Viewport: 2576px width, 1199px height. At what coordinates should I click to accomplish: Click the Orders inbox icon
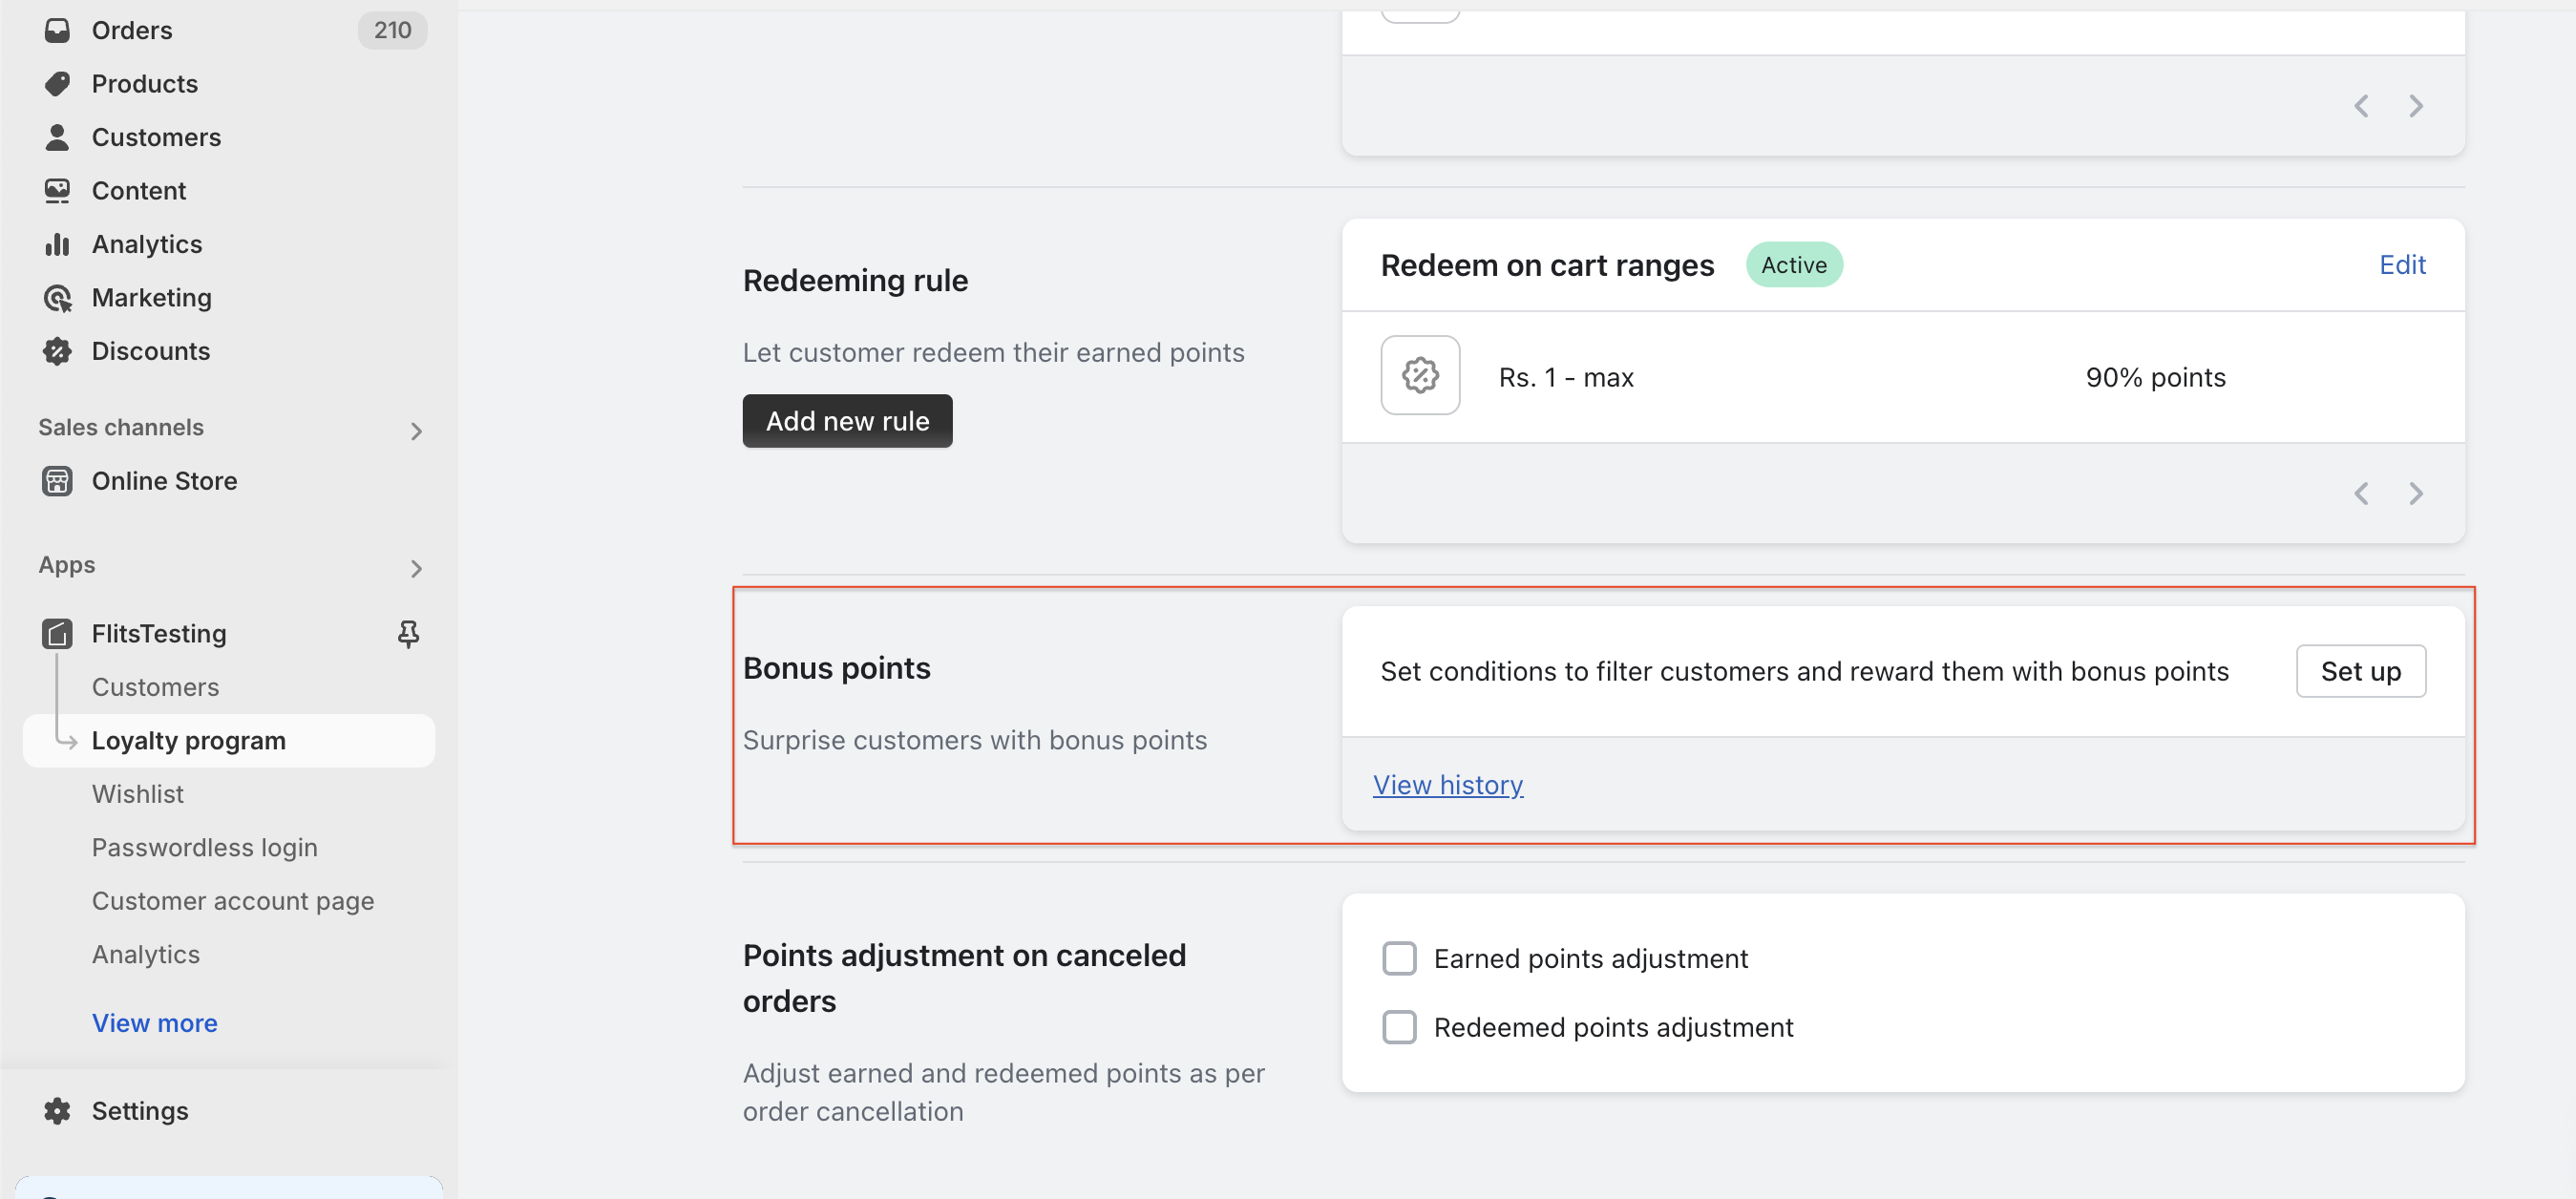pyautogui.click(x=57, y=30)
